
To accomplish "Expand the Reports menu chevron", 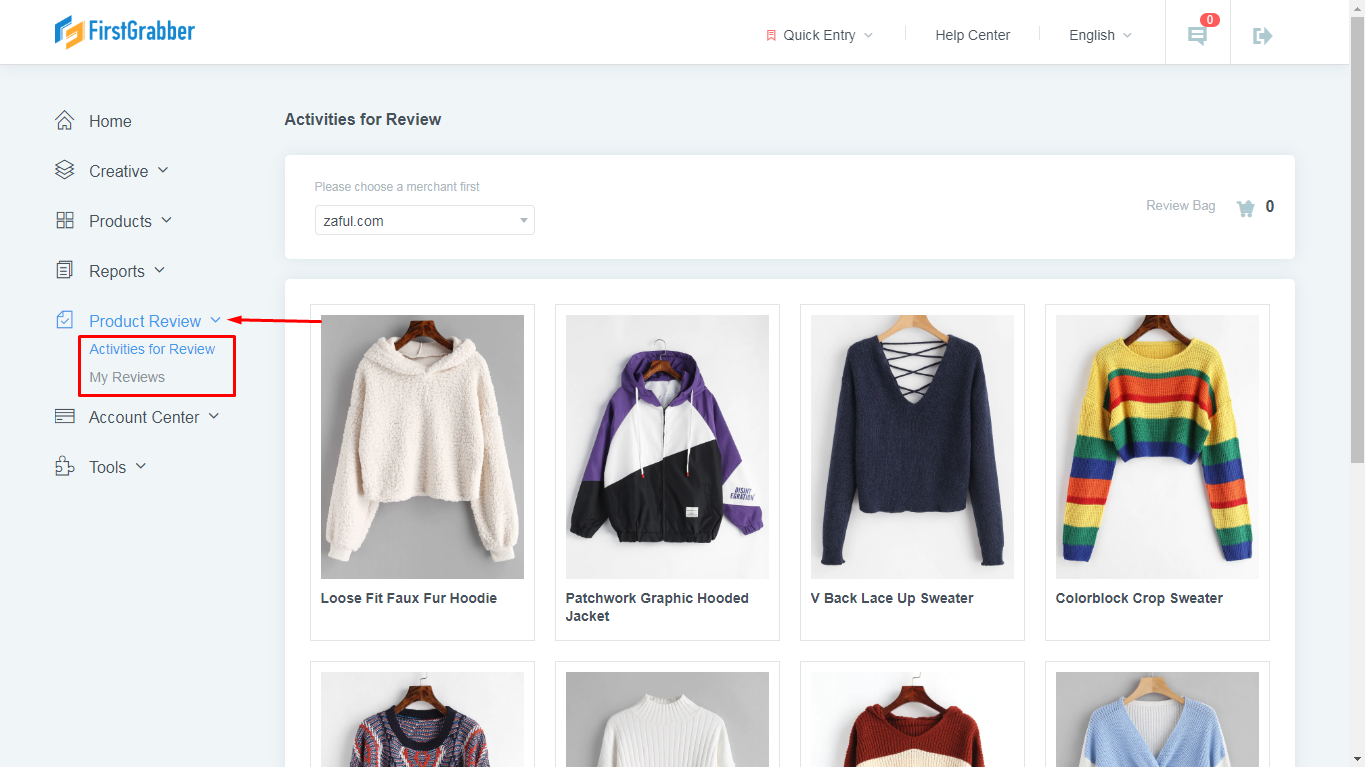I will [159, 270].
